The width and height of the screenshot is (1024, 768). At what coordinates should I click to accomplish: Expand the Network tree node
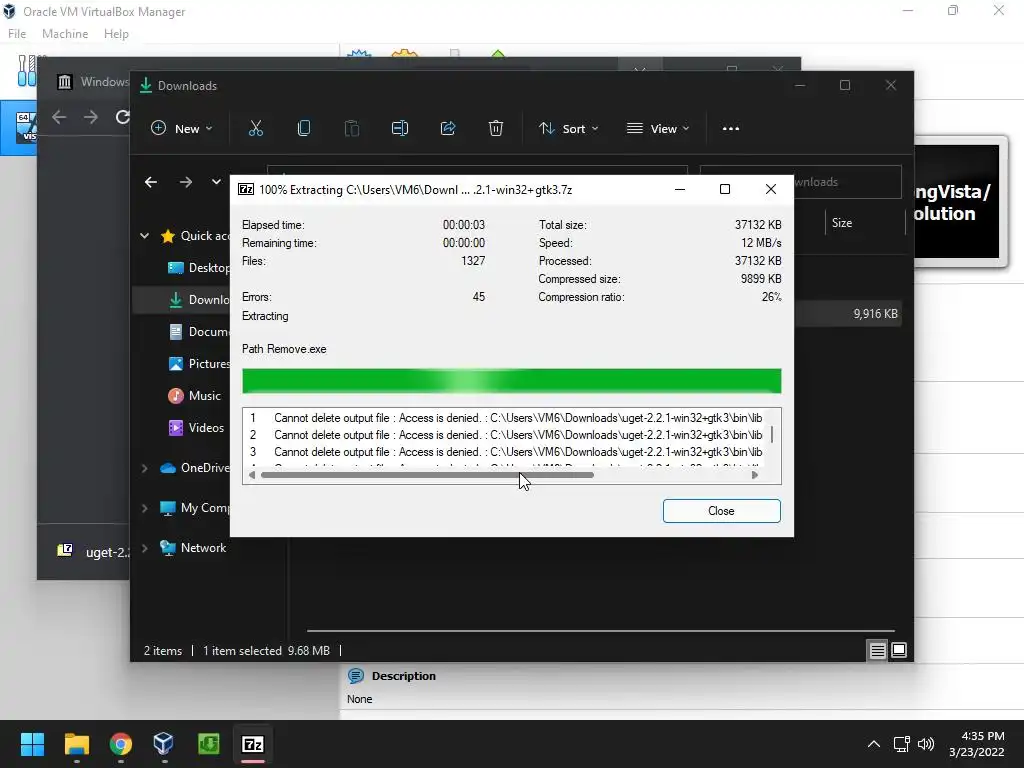(144, 548)
